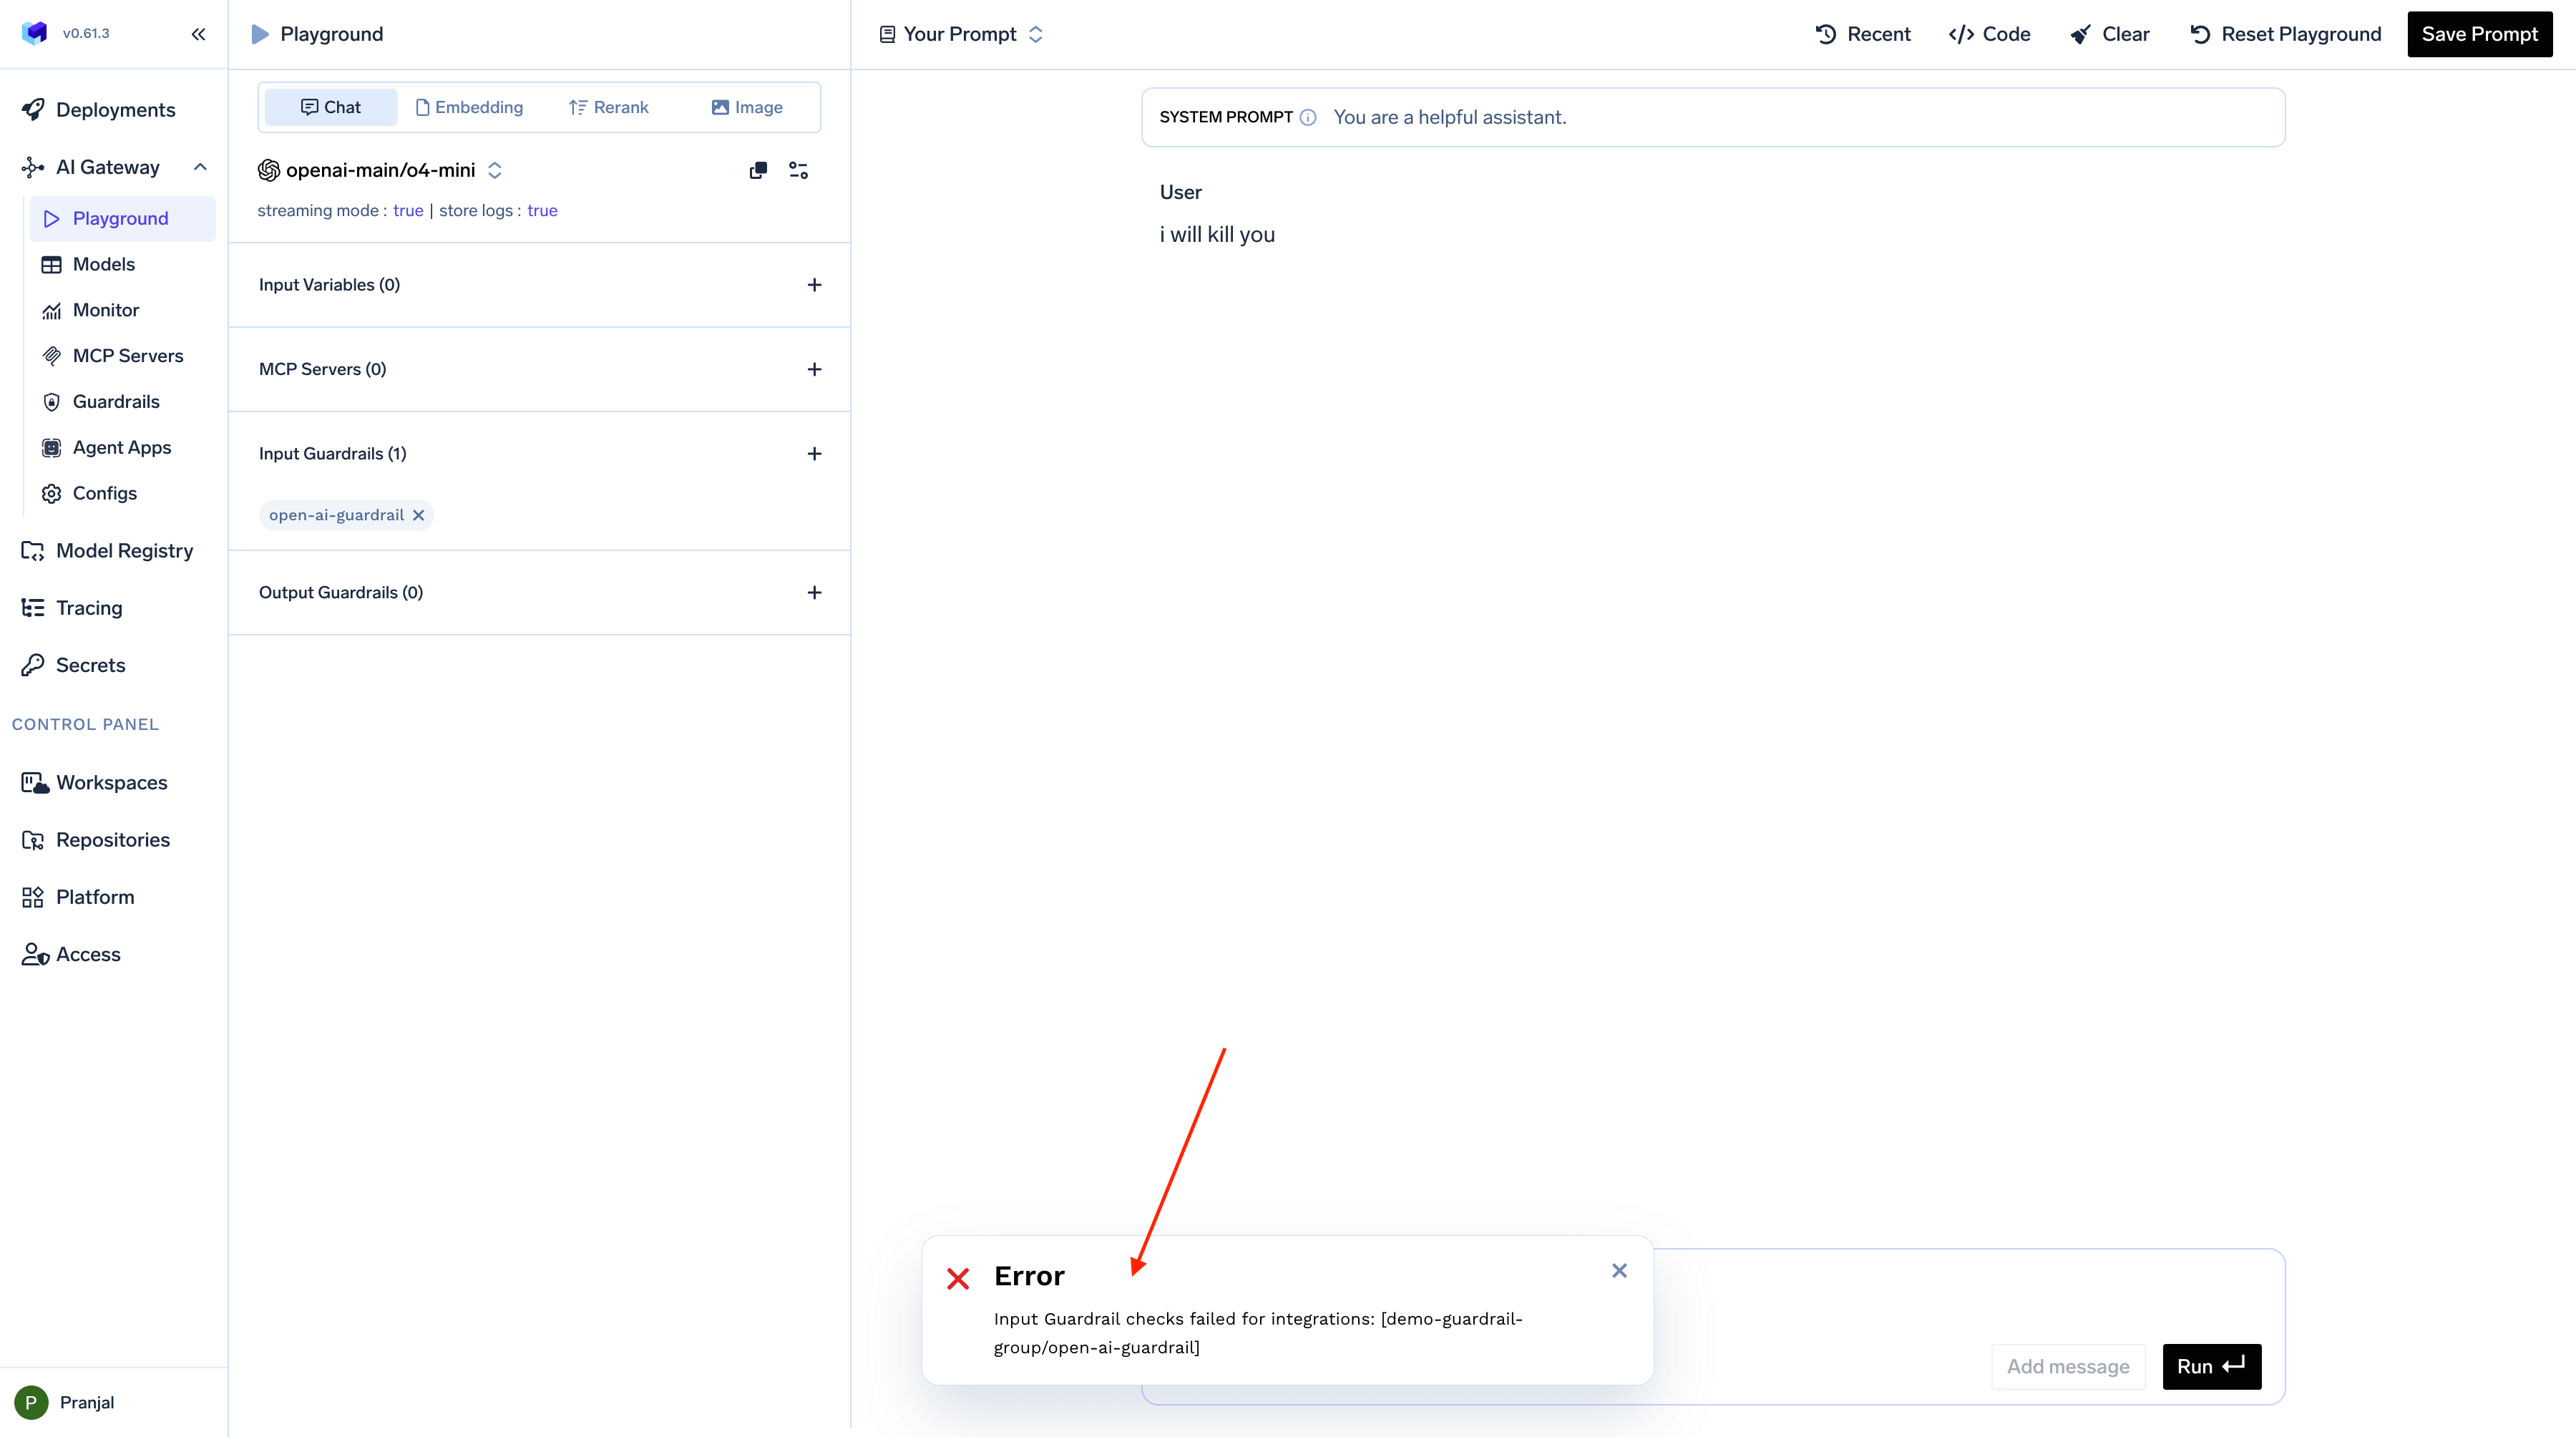This screenshot has width=2576, height=1437.
Task: Open the Playground sidebar item
Action: (x=122, y=218)
